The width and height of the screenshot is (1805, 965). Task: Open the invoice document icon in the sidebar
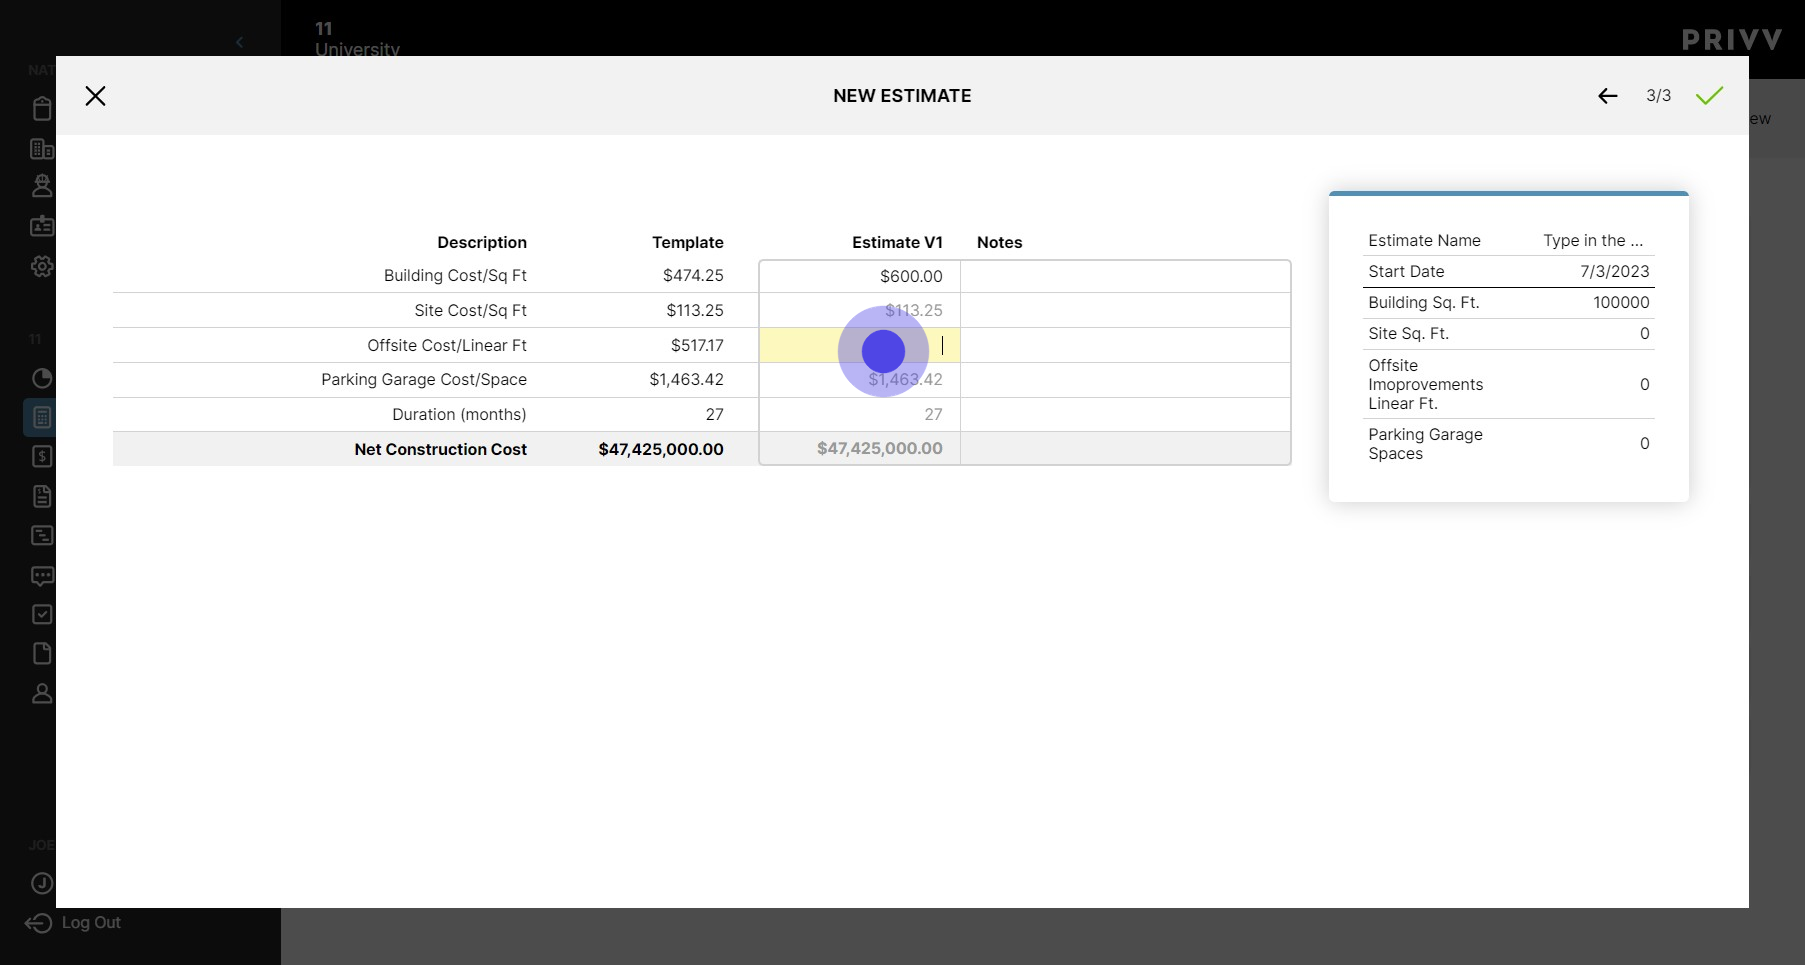42,496
